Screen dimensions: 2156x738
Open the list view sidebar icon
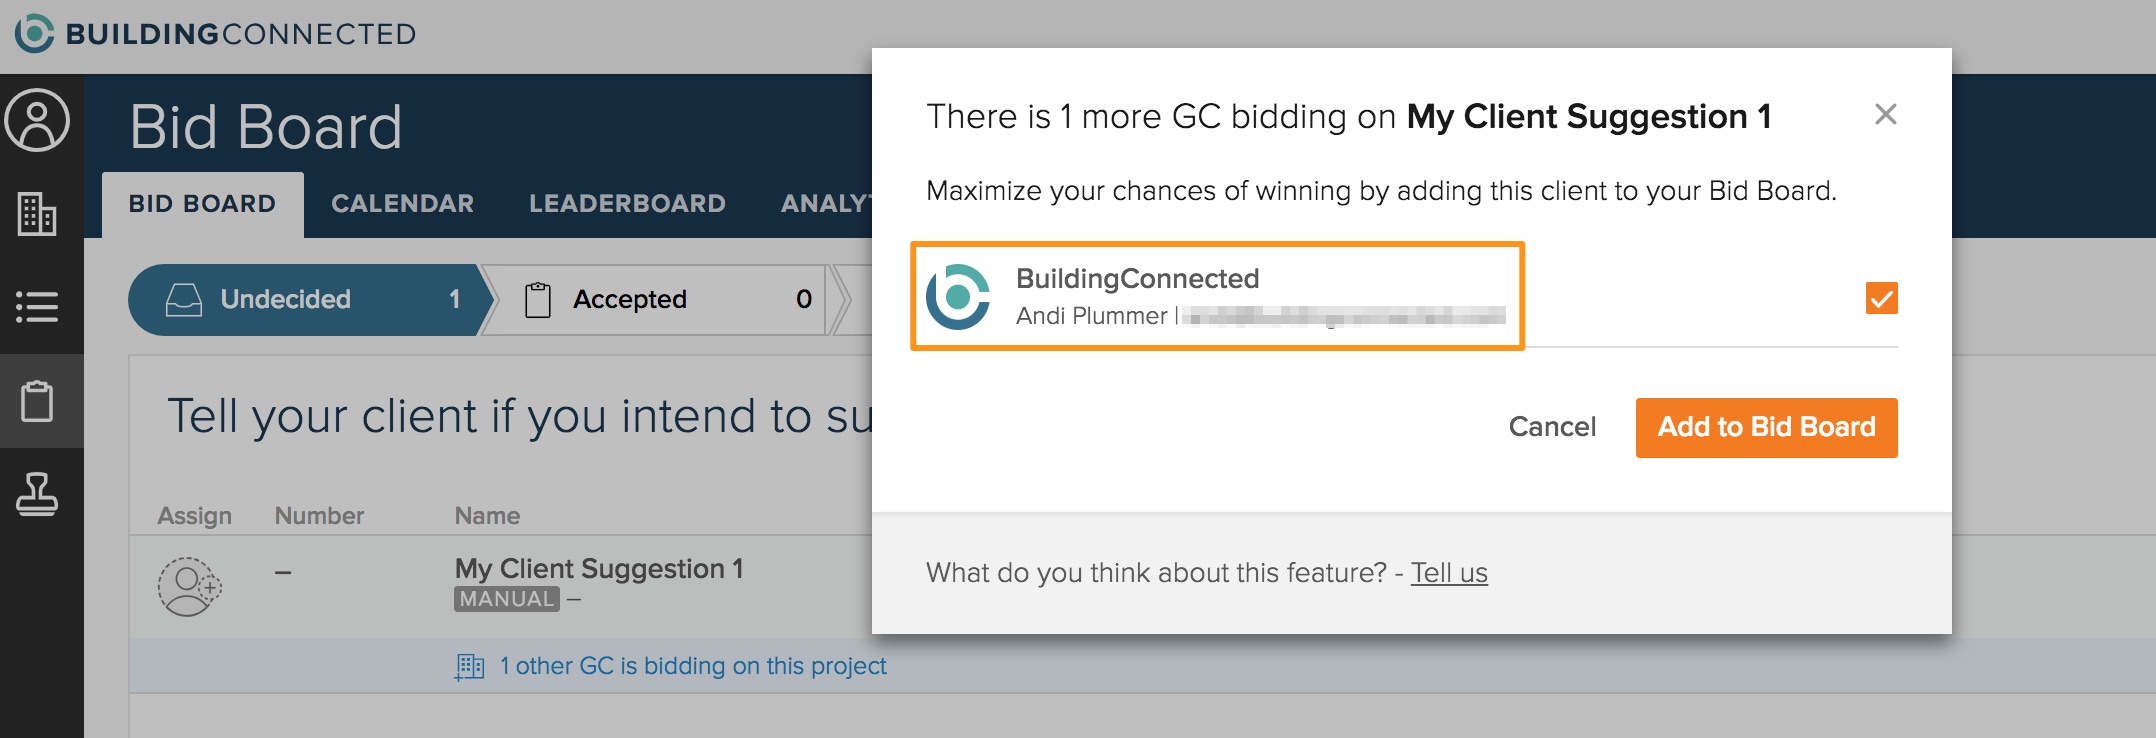click(x=38, y=306)
